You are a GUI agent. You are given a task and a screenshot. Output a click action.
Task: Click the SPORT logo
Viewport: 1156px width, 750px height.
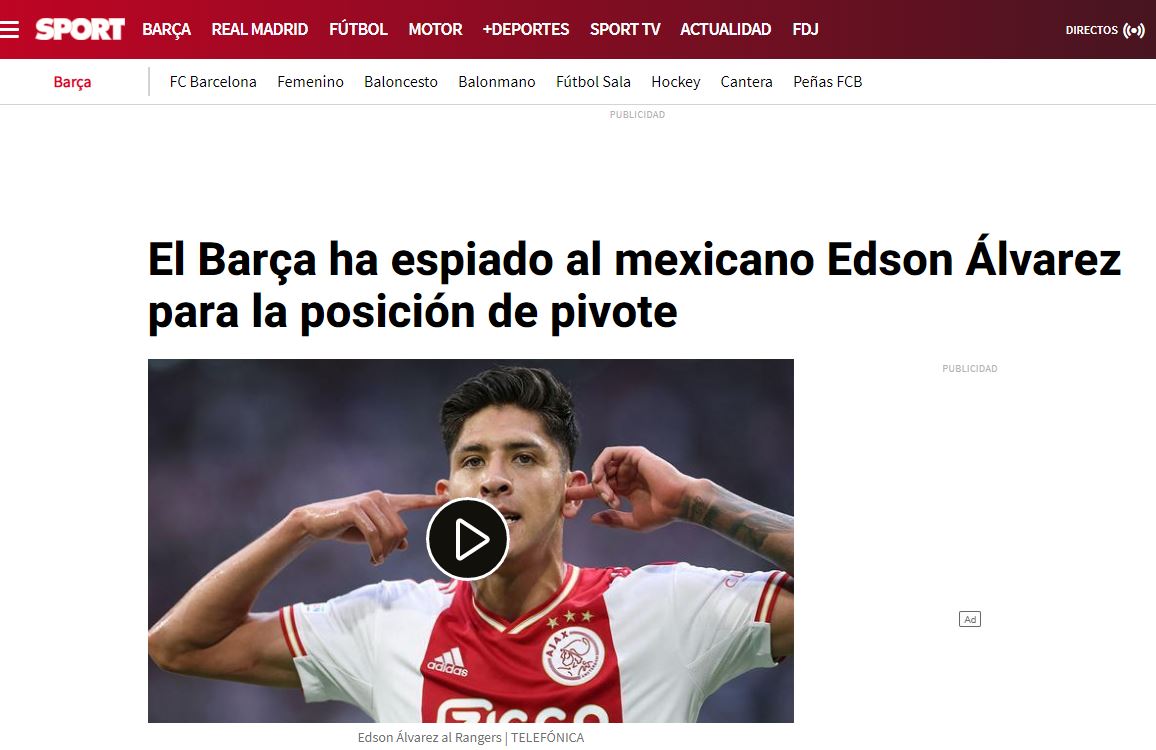click(x=80, y=29)
